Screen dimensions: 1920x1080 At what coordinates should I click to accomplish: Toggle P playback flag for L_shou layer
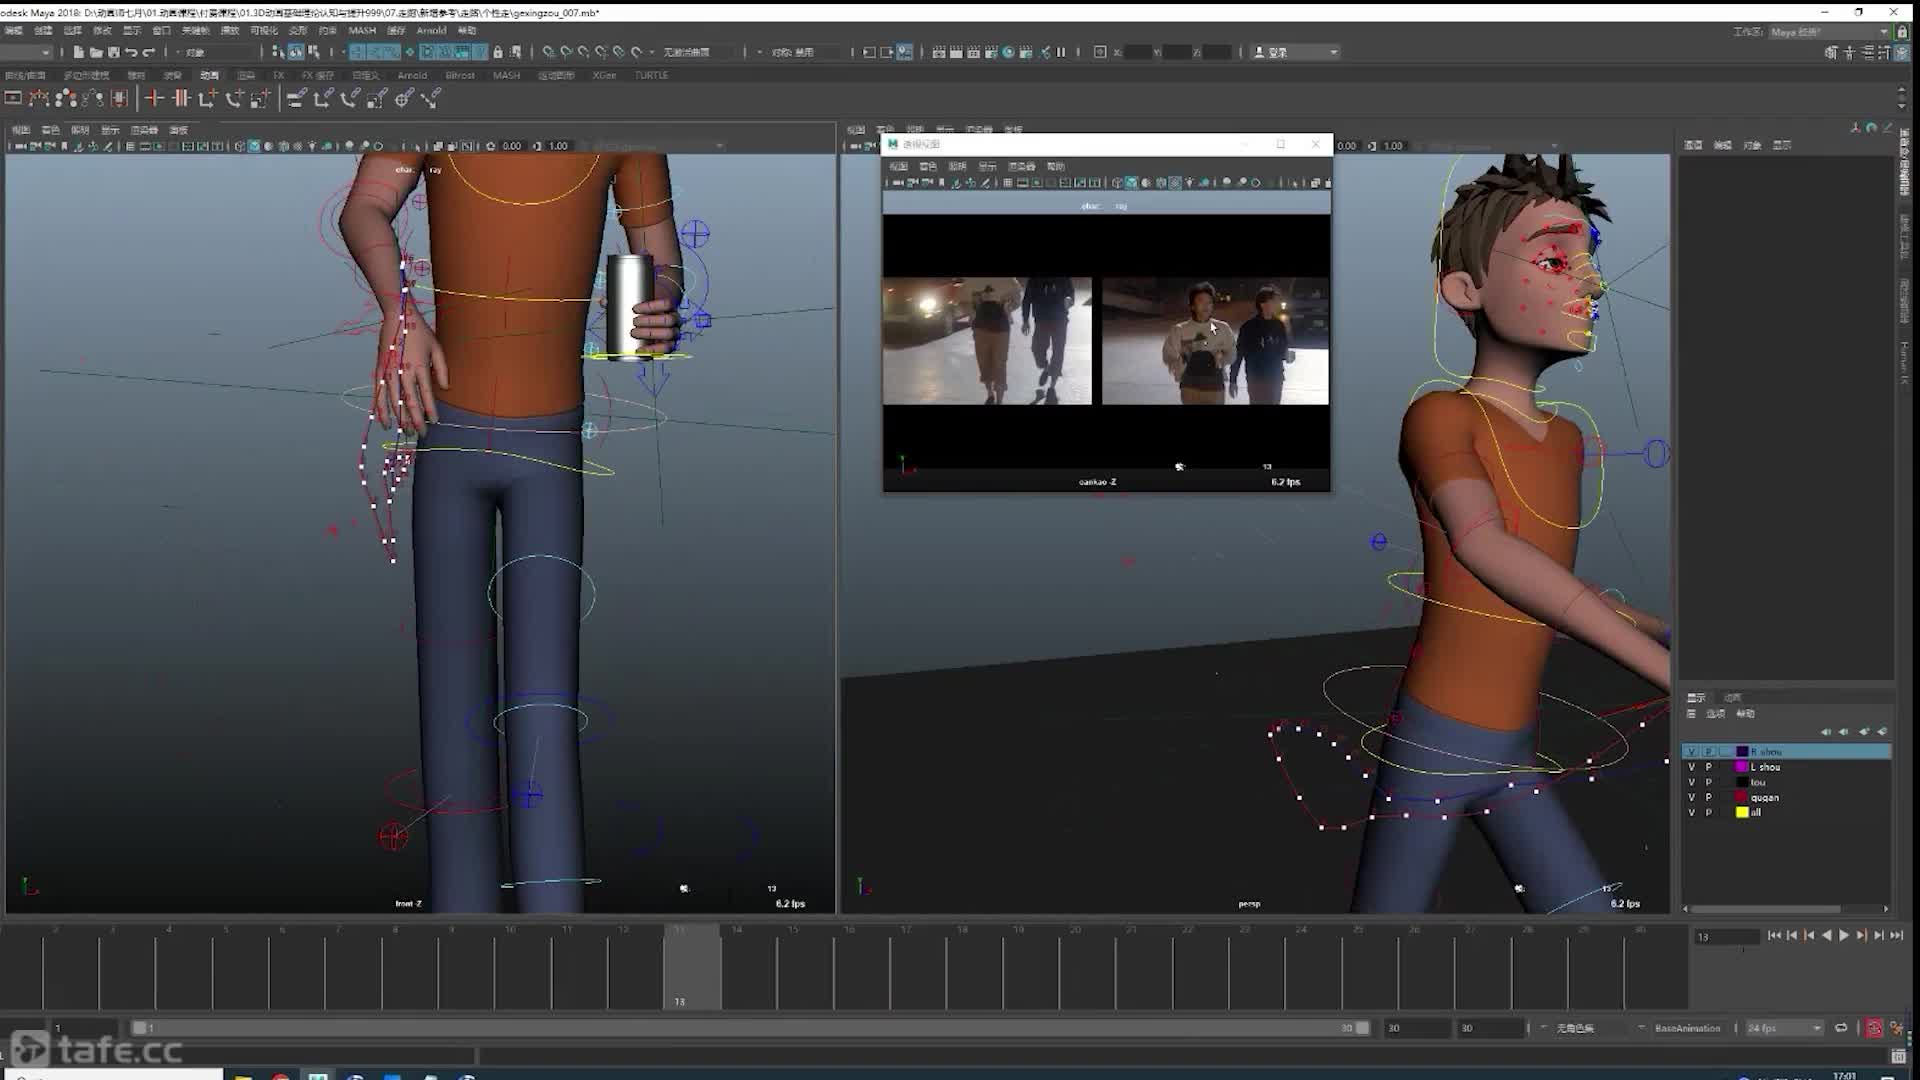pyautogui.click(x=1709, y=767)
